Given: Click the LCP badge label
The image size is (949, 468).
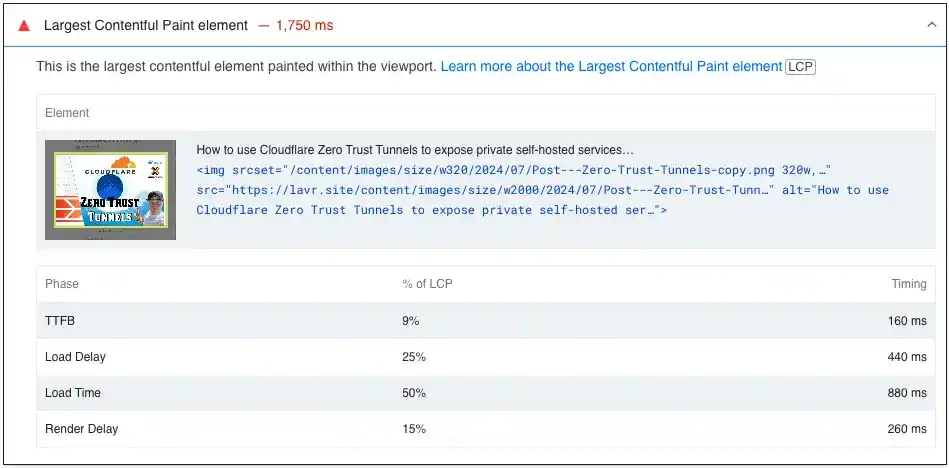Looking at the screenshot, I should [x=800, y=67].
